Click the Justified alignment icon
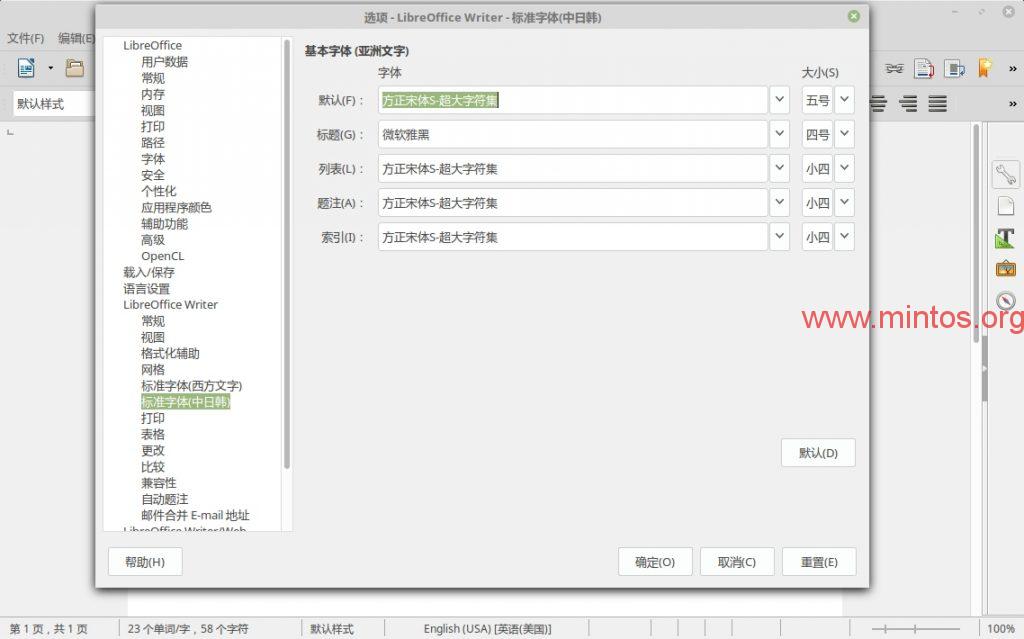Image resolution: width=1024 pixels, height=639 pixels. pos(938,103)
